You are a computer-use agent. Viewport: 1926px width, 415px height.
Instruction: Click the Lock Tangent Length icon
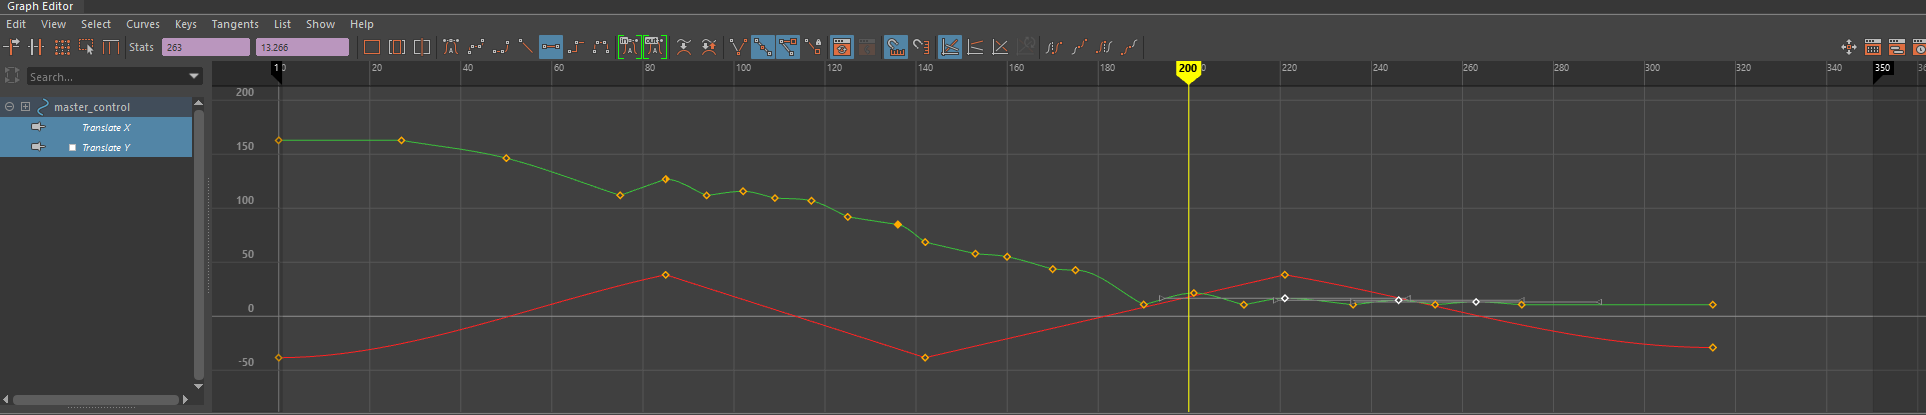(x=813, y=47)
